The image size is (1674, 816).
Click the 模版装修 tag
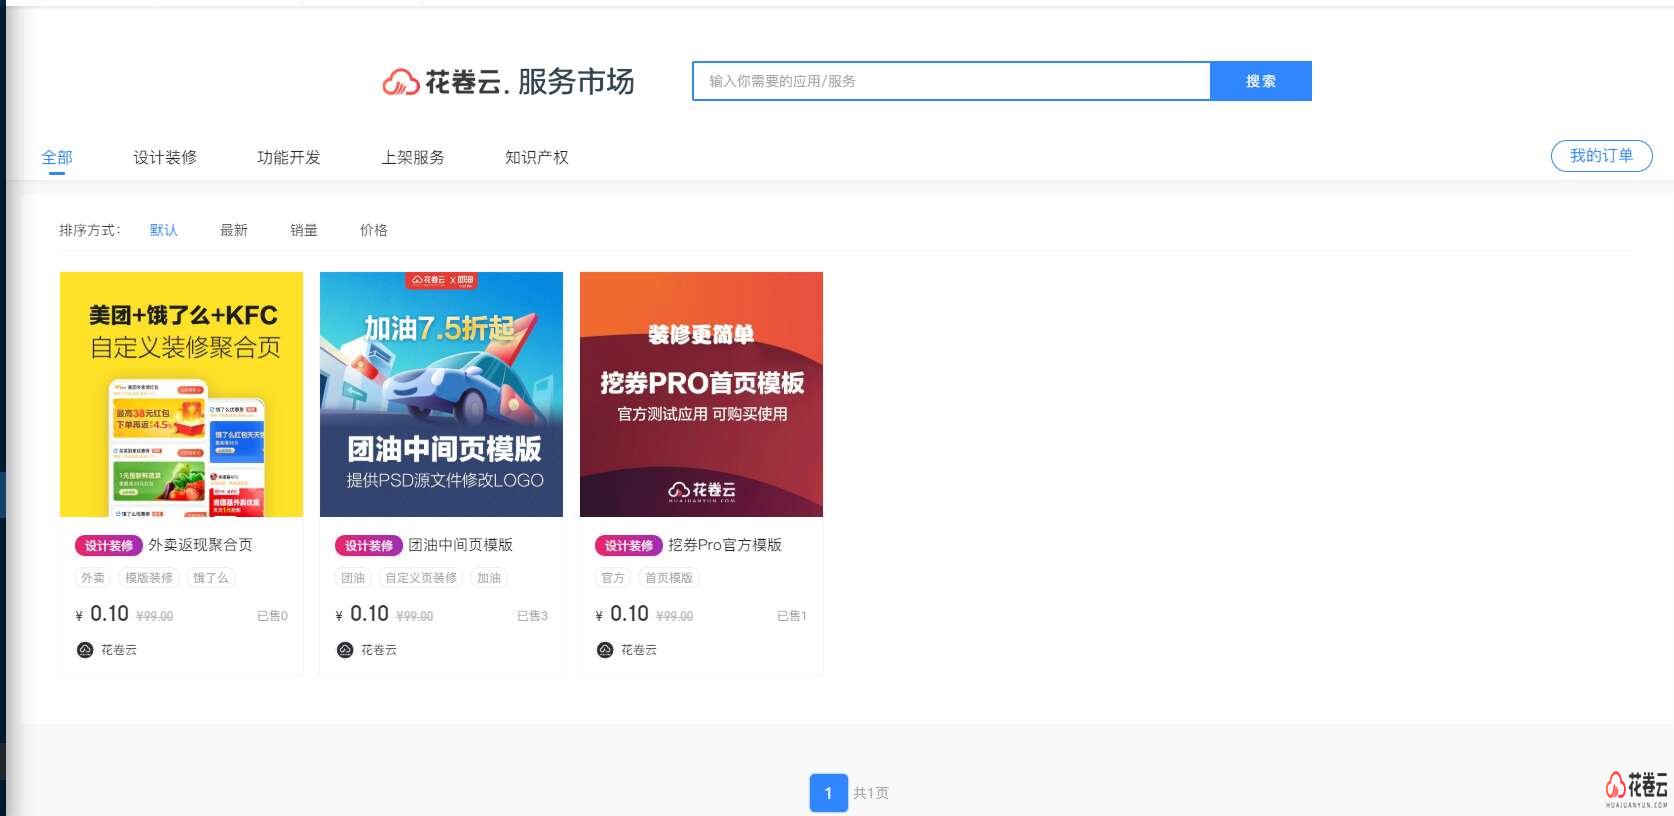click(x=149, y=578)
